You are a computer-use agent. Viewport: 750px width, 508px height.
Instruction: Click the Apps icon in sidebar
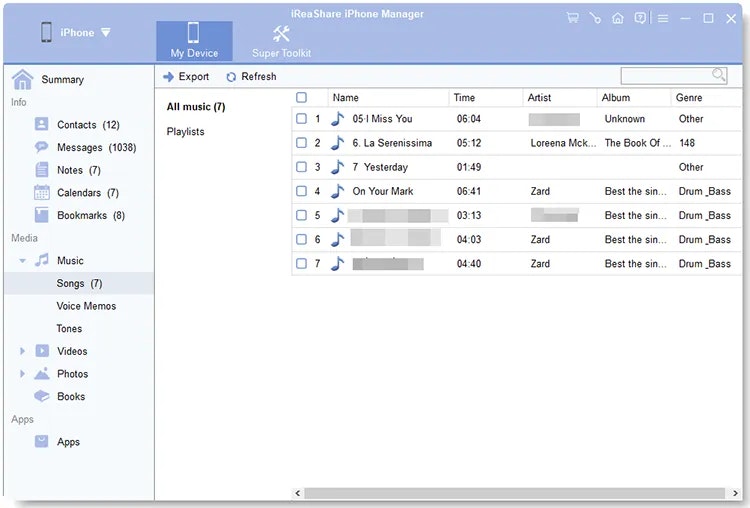[42, 441]
